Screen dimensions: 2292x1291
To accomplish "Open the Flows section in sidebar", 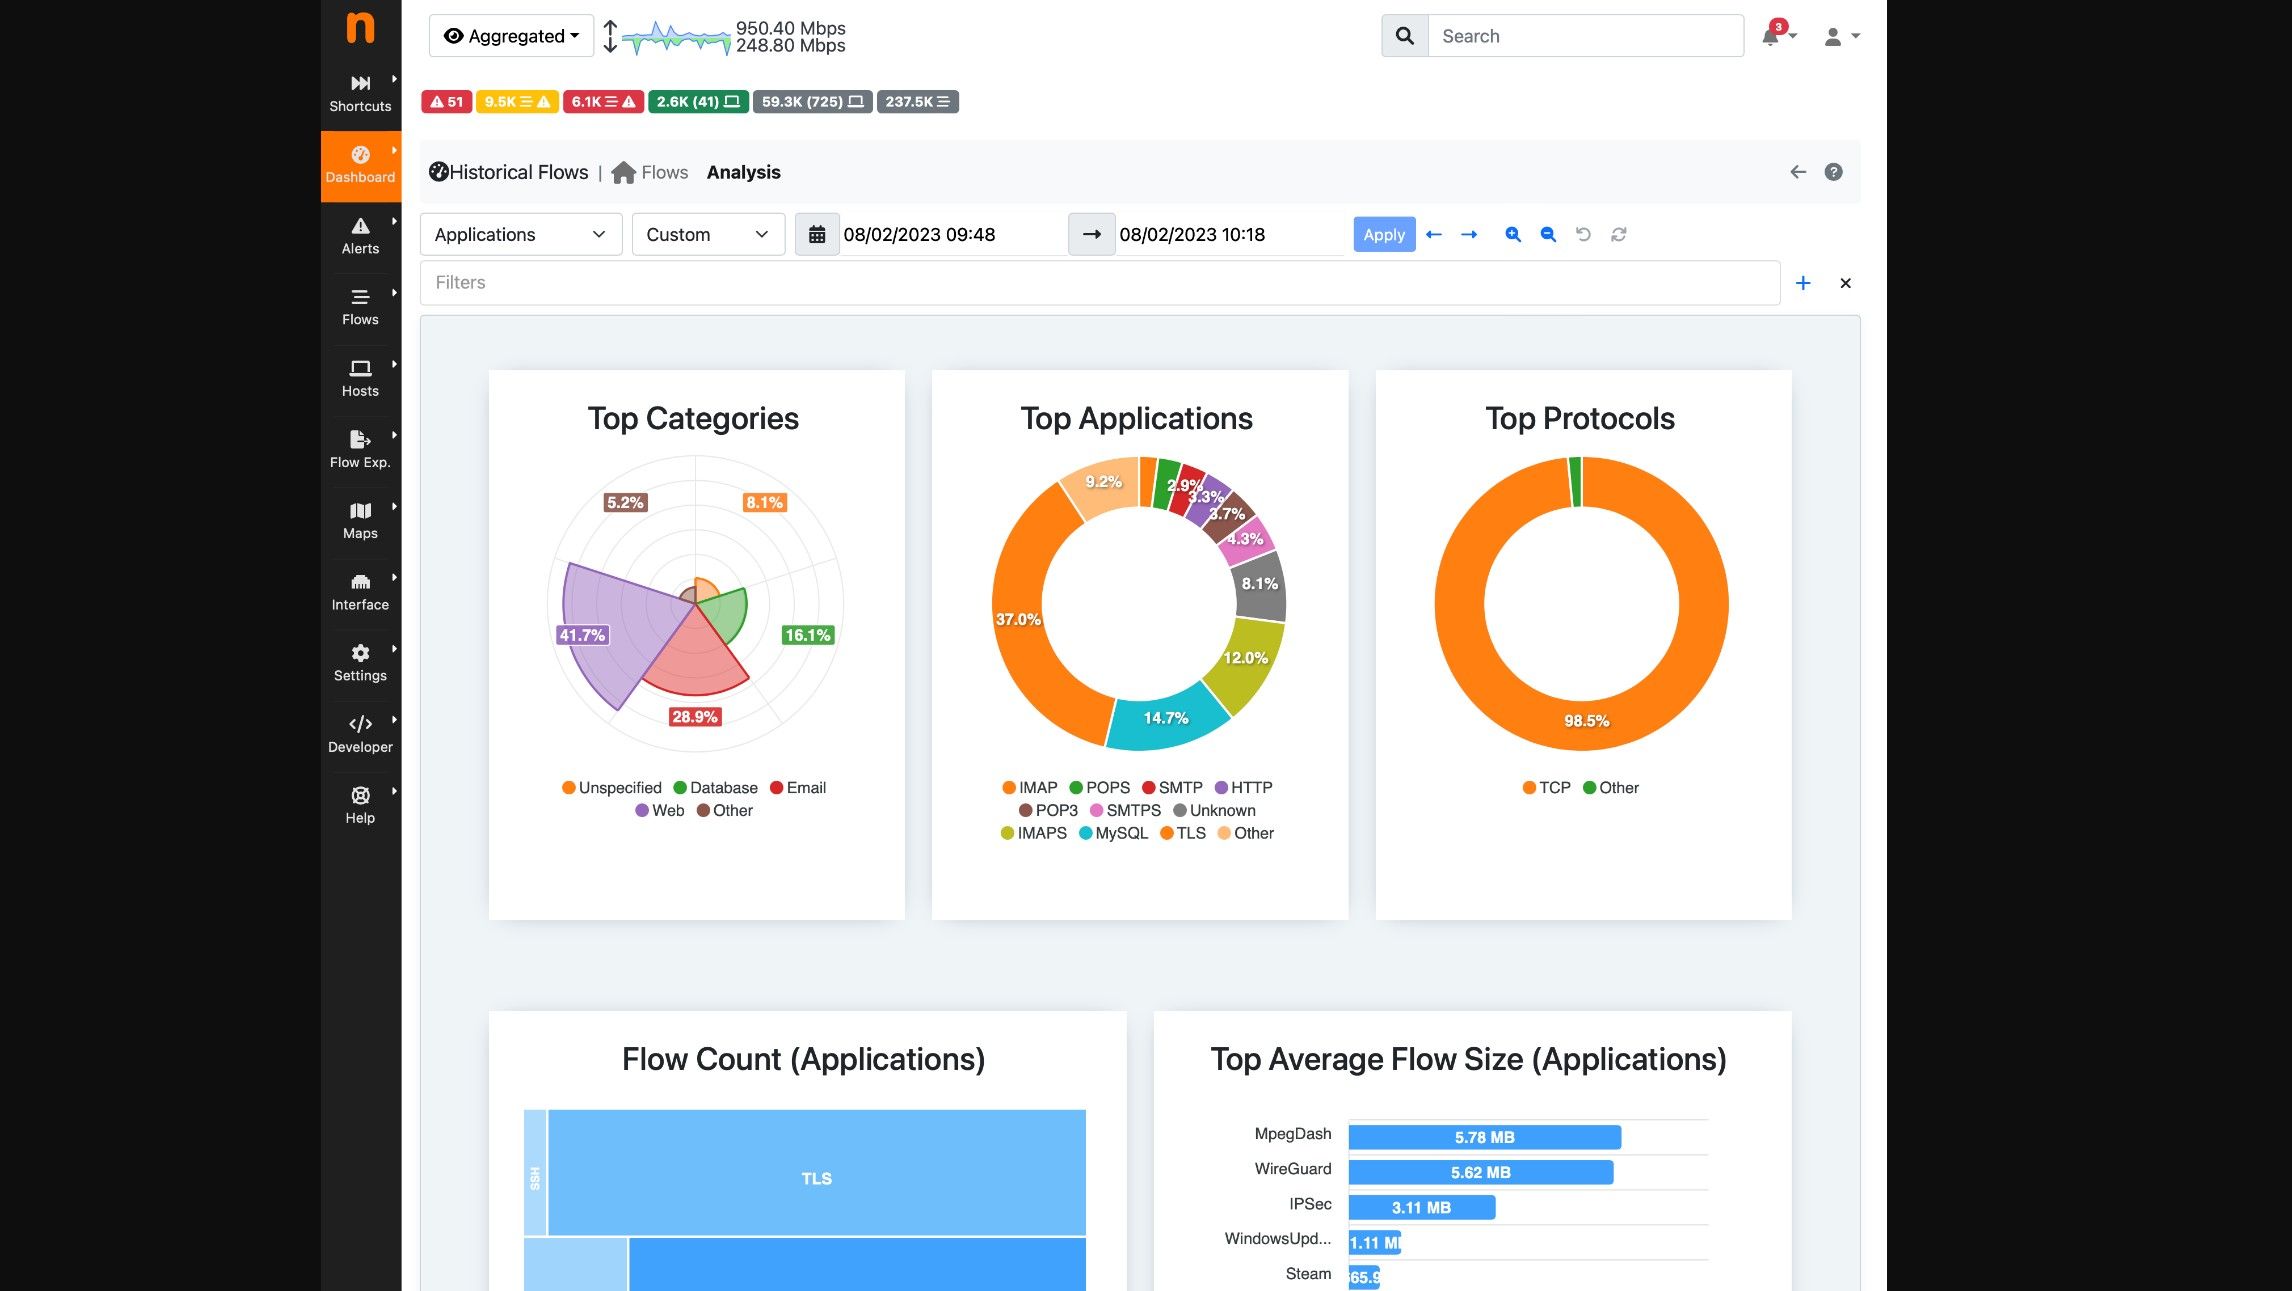I will (359, 307).
